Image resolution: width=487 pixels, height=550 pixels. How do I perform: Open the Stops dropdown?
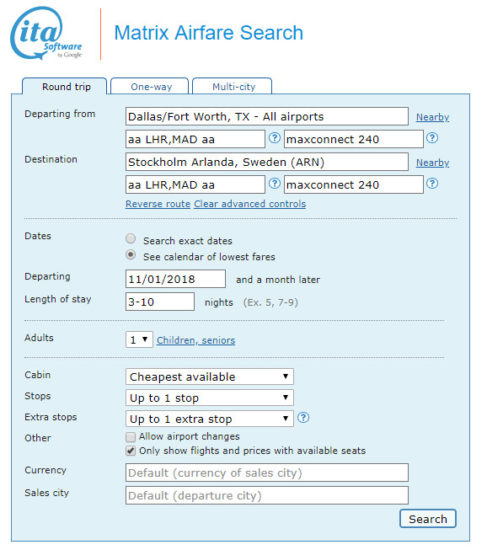point(209,398)
